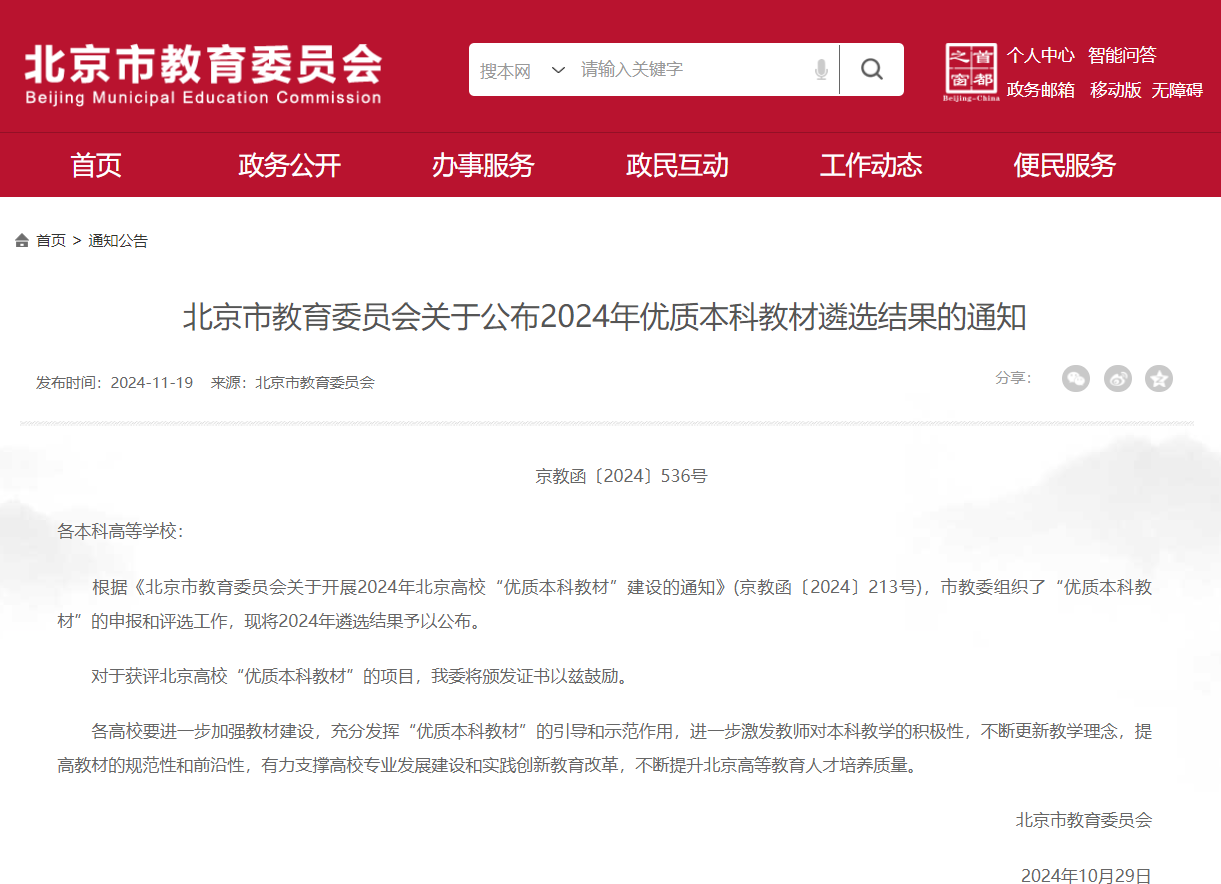Open the 工作动态 navigation item

click(x=871, y=165)
